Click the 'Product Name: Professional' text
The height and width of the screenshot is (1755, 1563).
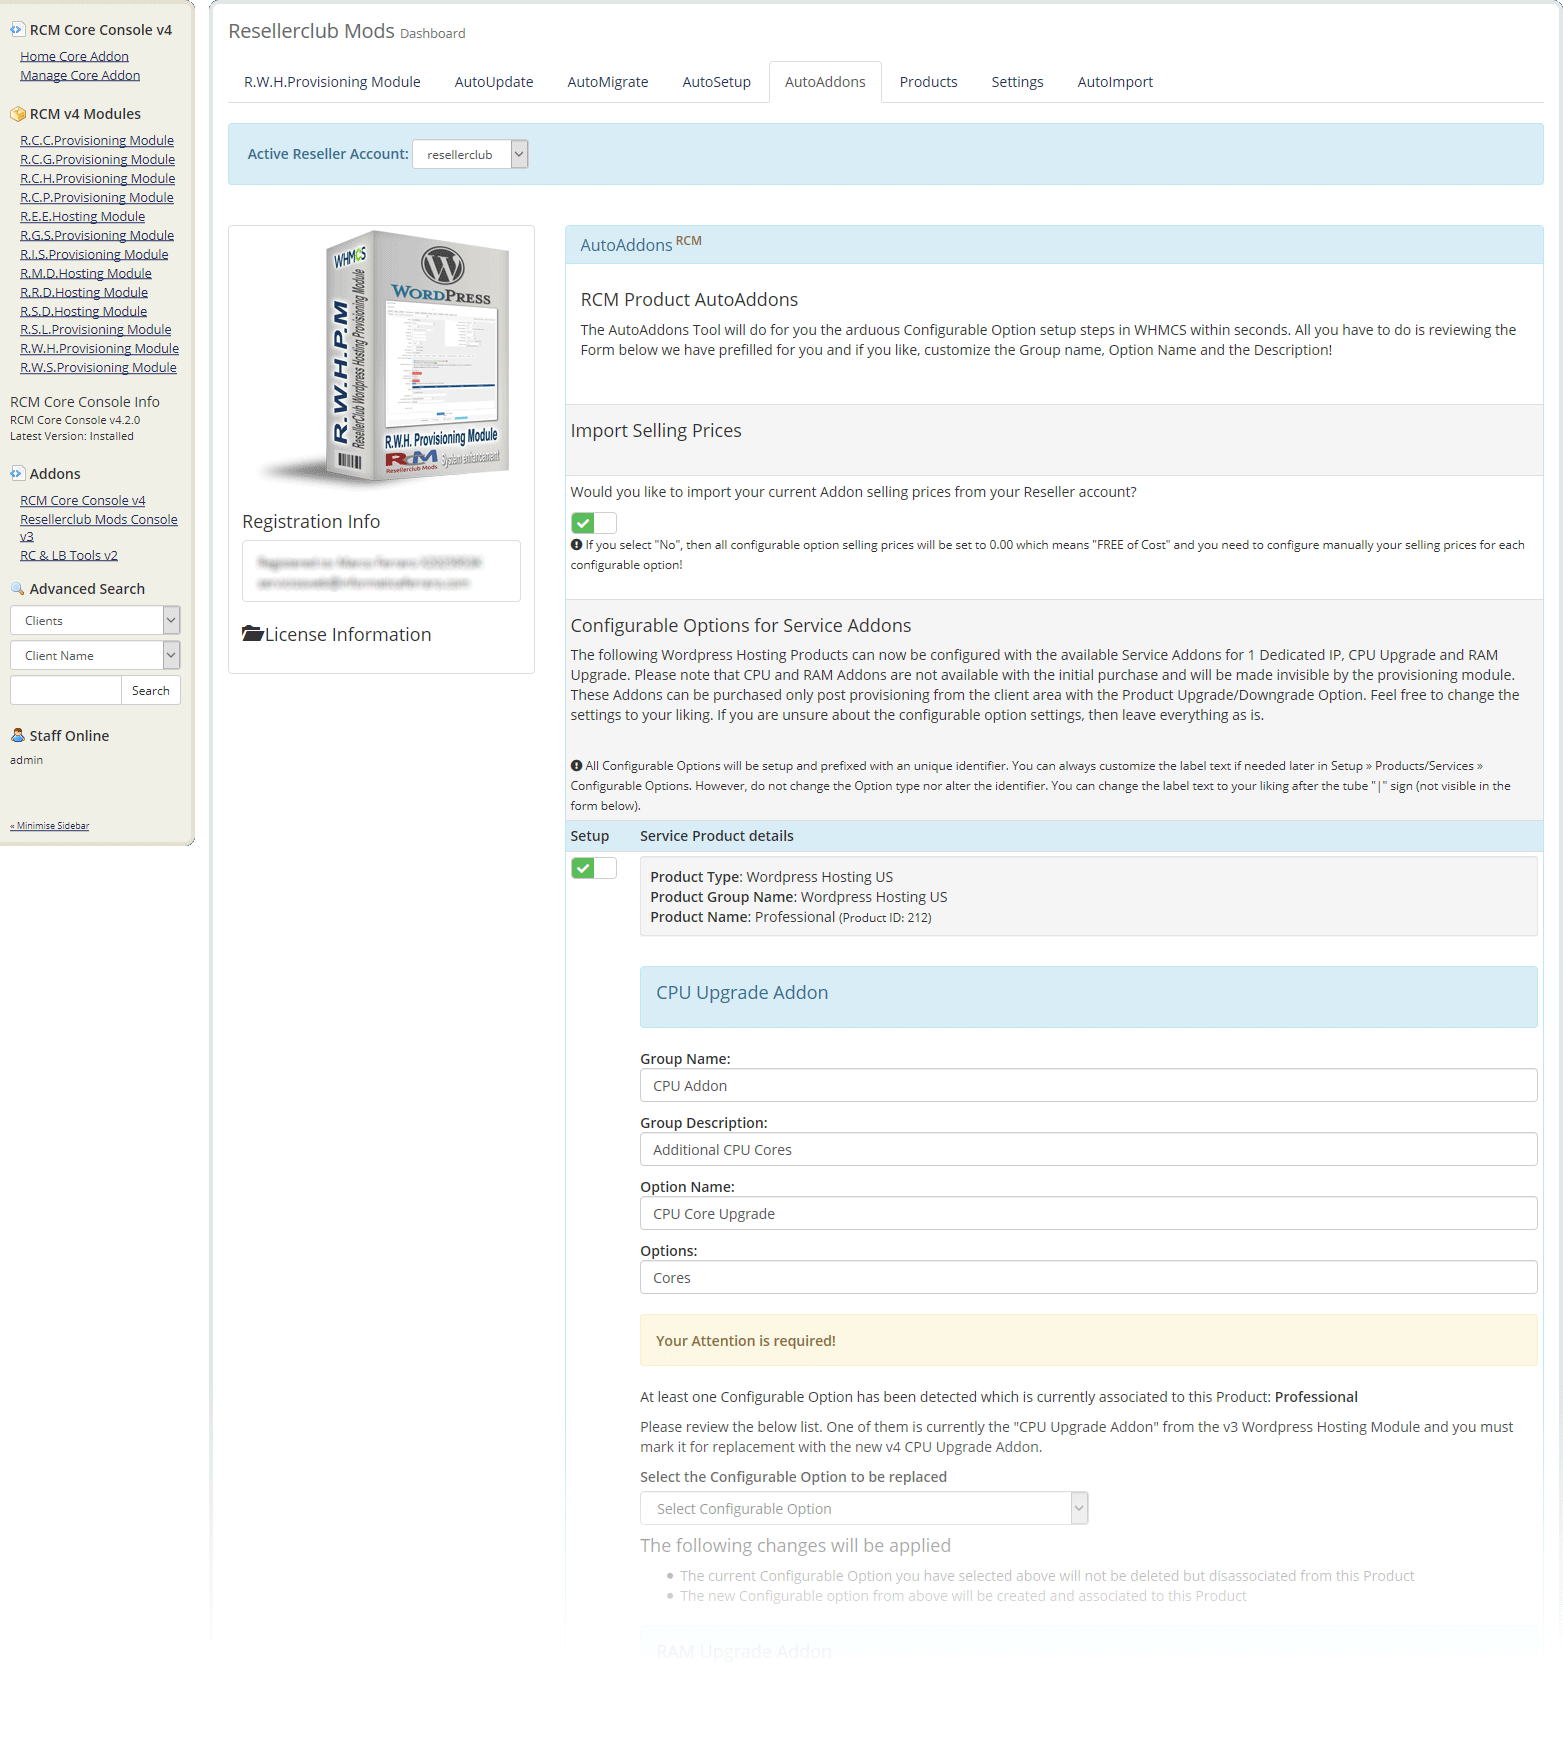pyautogui.click(x=742, y=918)
